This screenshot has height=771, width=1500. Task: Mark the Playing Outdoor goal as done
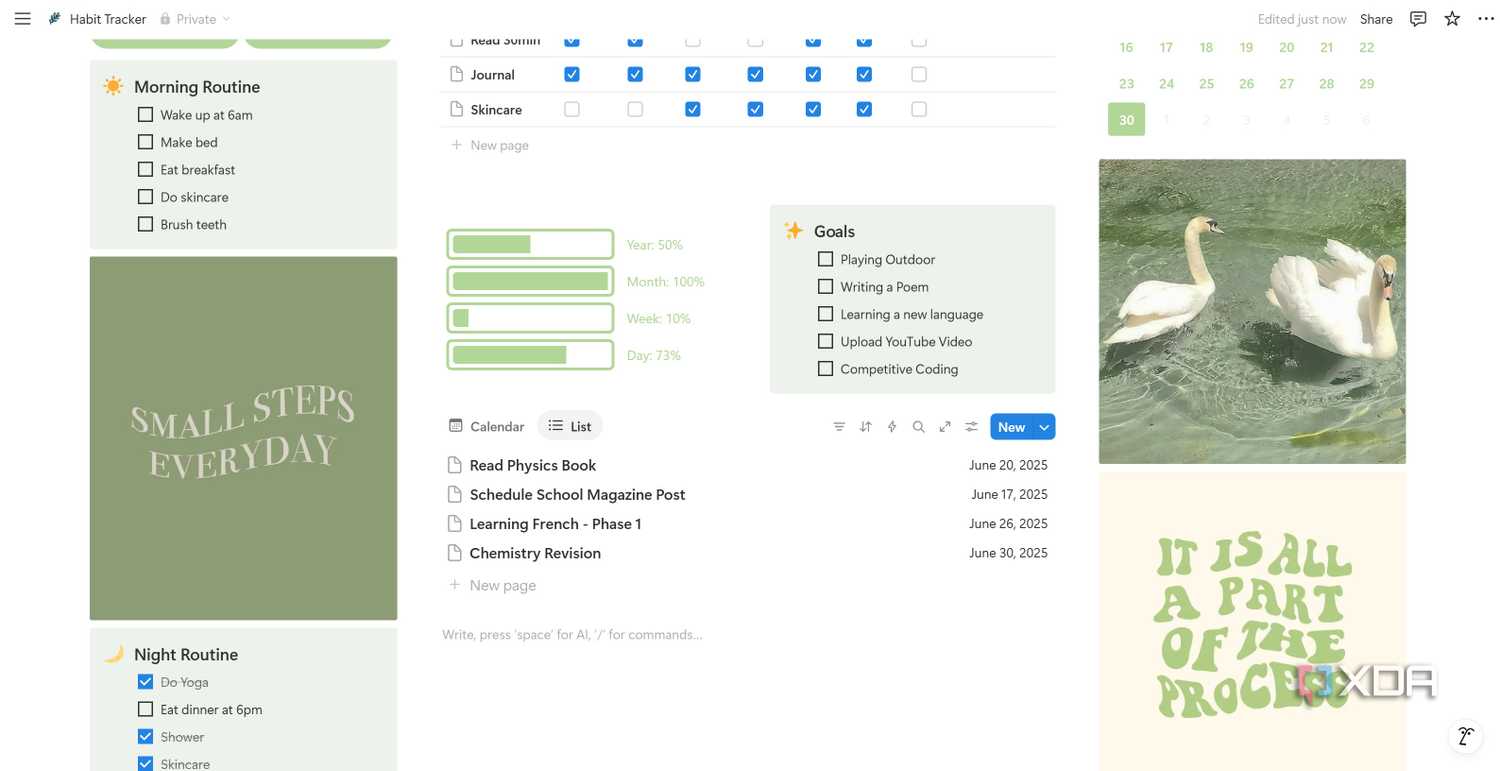point(825,259)
